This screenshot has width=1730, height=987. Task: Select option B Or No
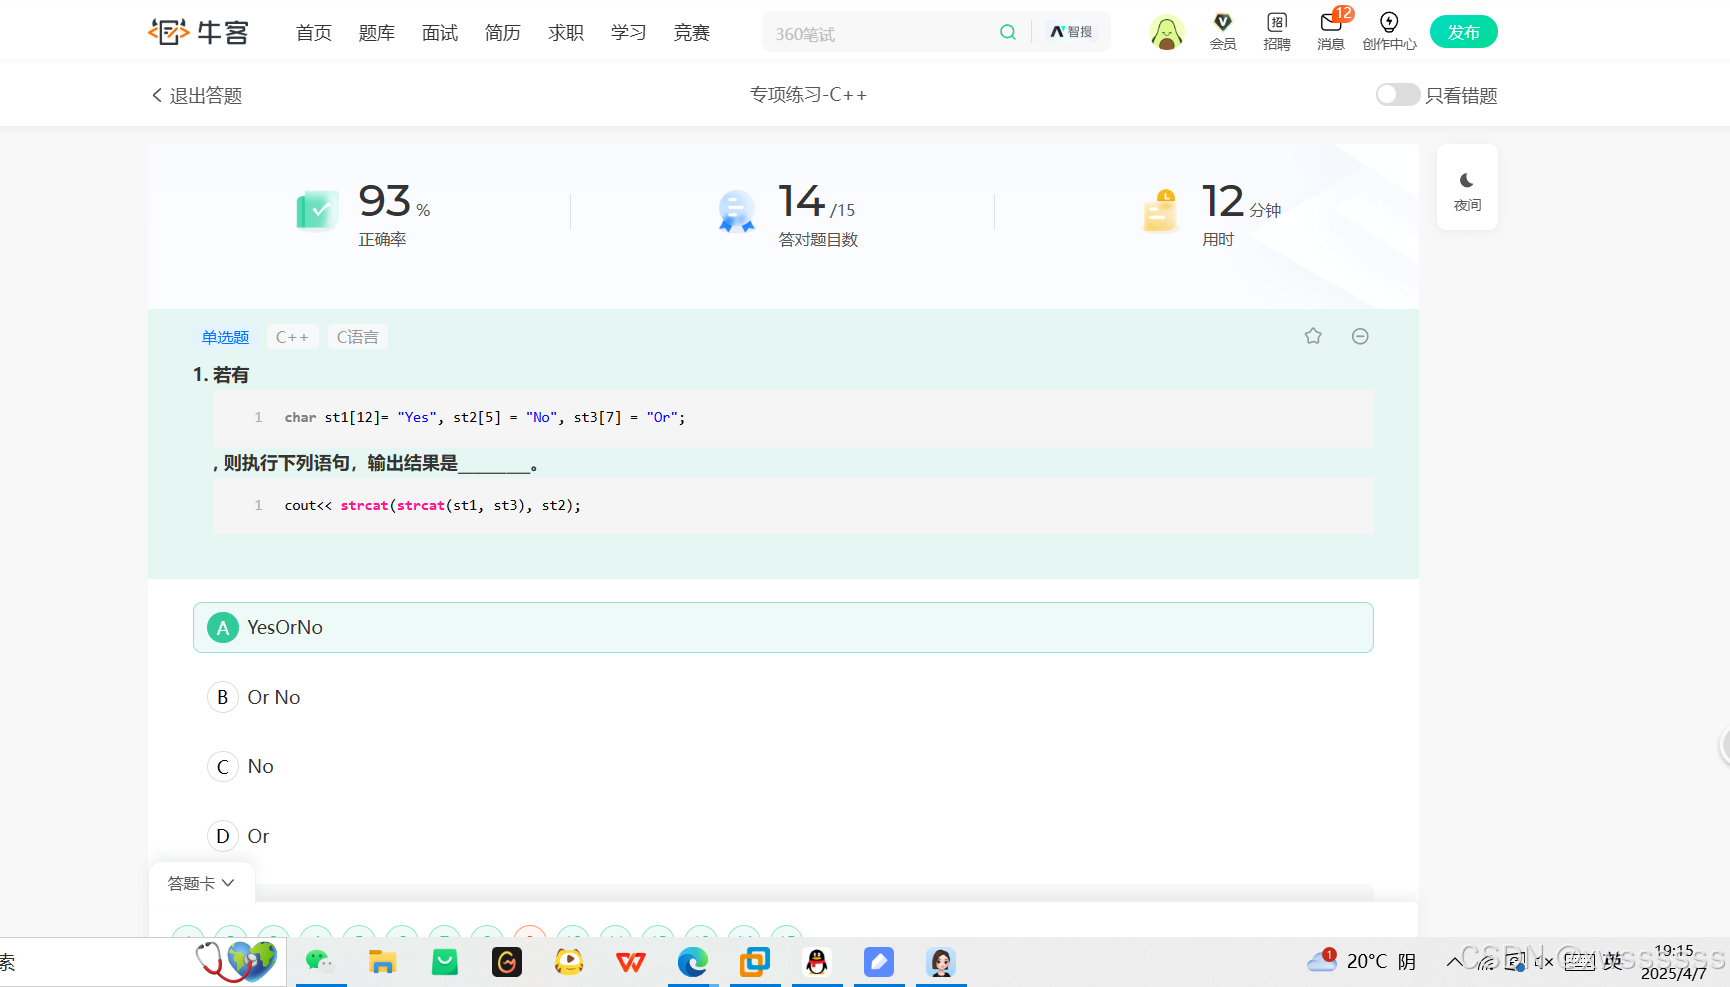[783, 697]
